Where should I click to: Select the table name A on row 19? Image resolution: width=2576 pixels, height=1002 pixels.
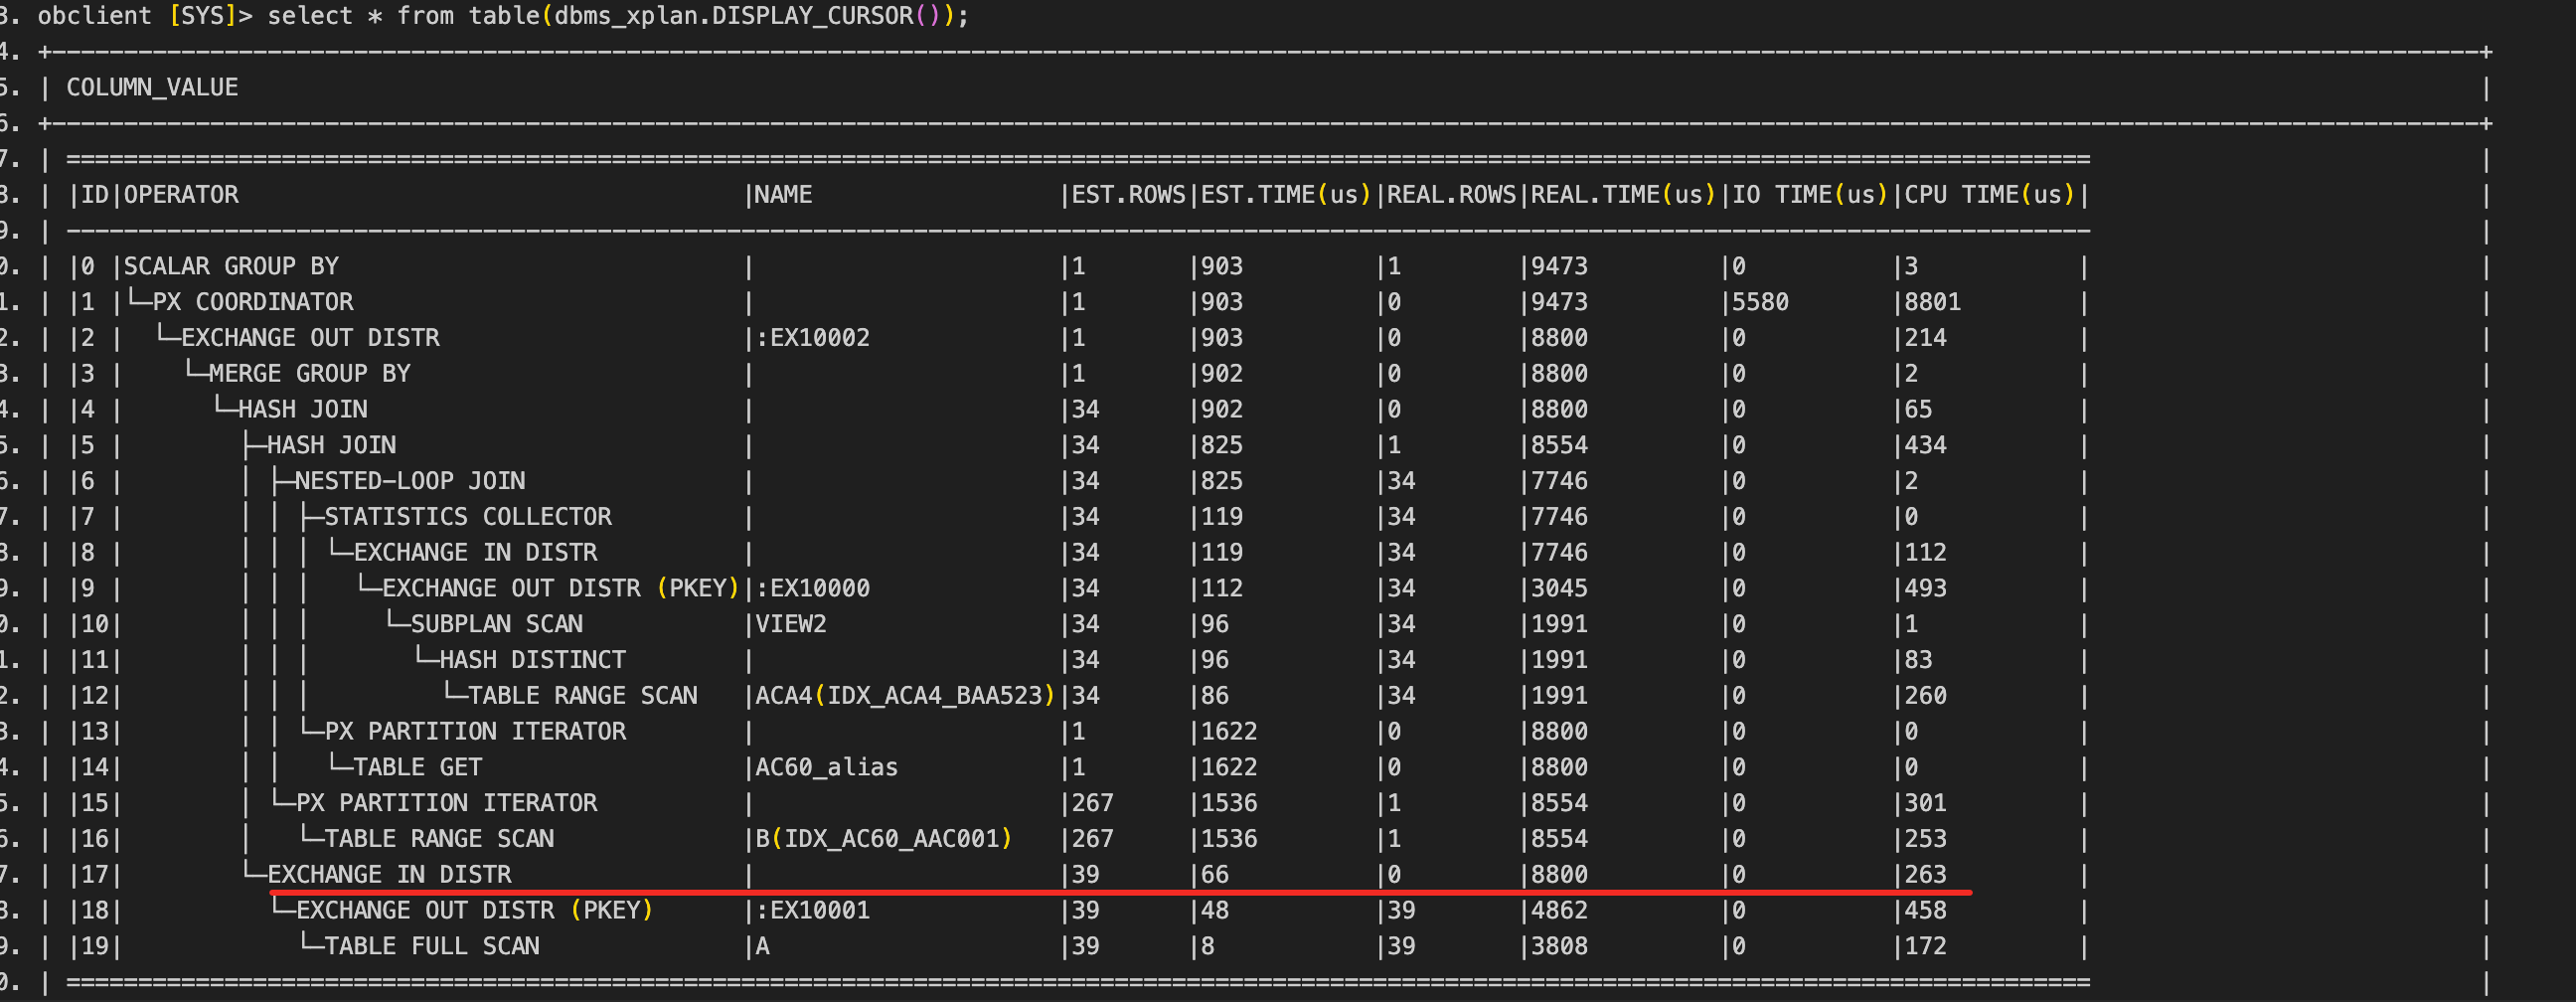[763, 946]
